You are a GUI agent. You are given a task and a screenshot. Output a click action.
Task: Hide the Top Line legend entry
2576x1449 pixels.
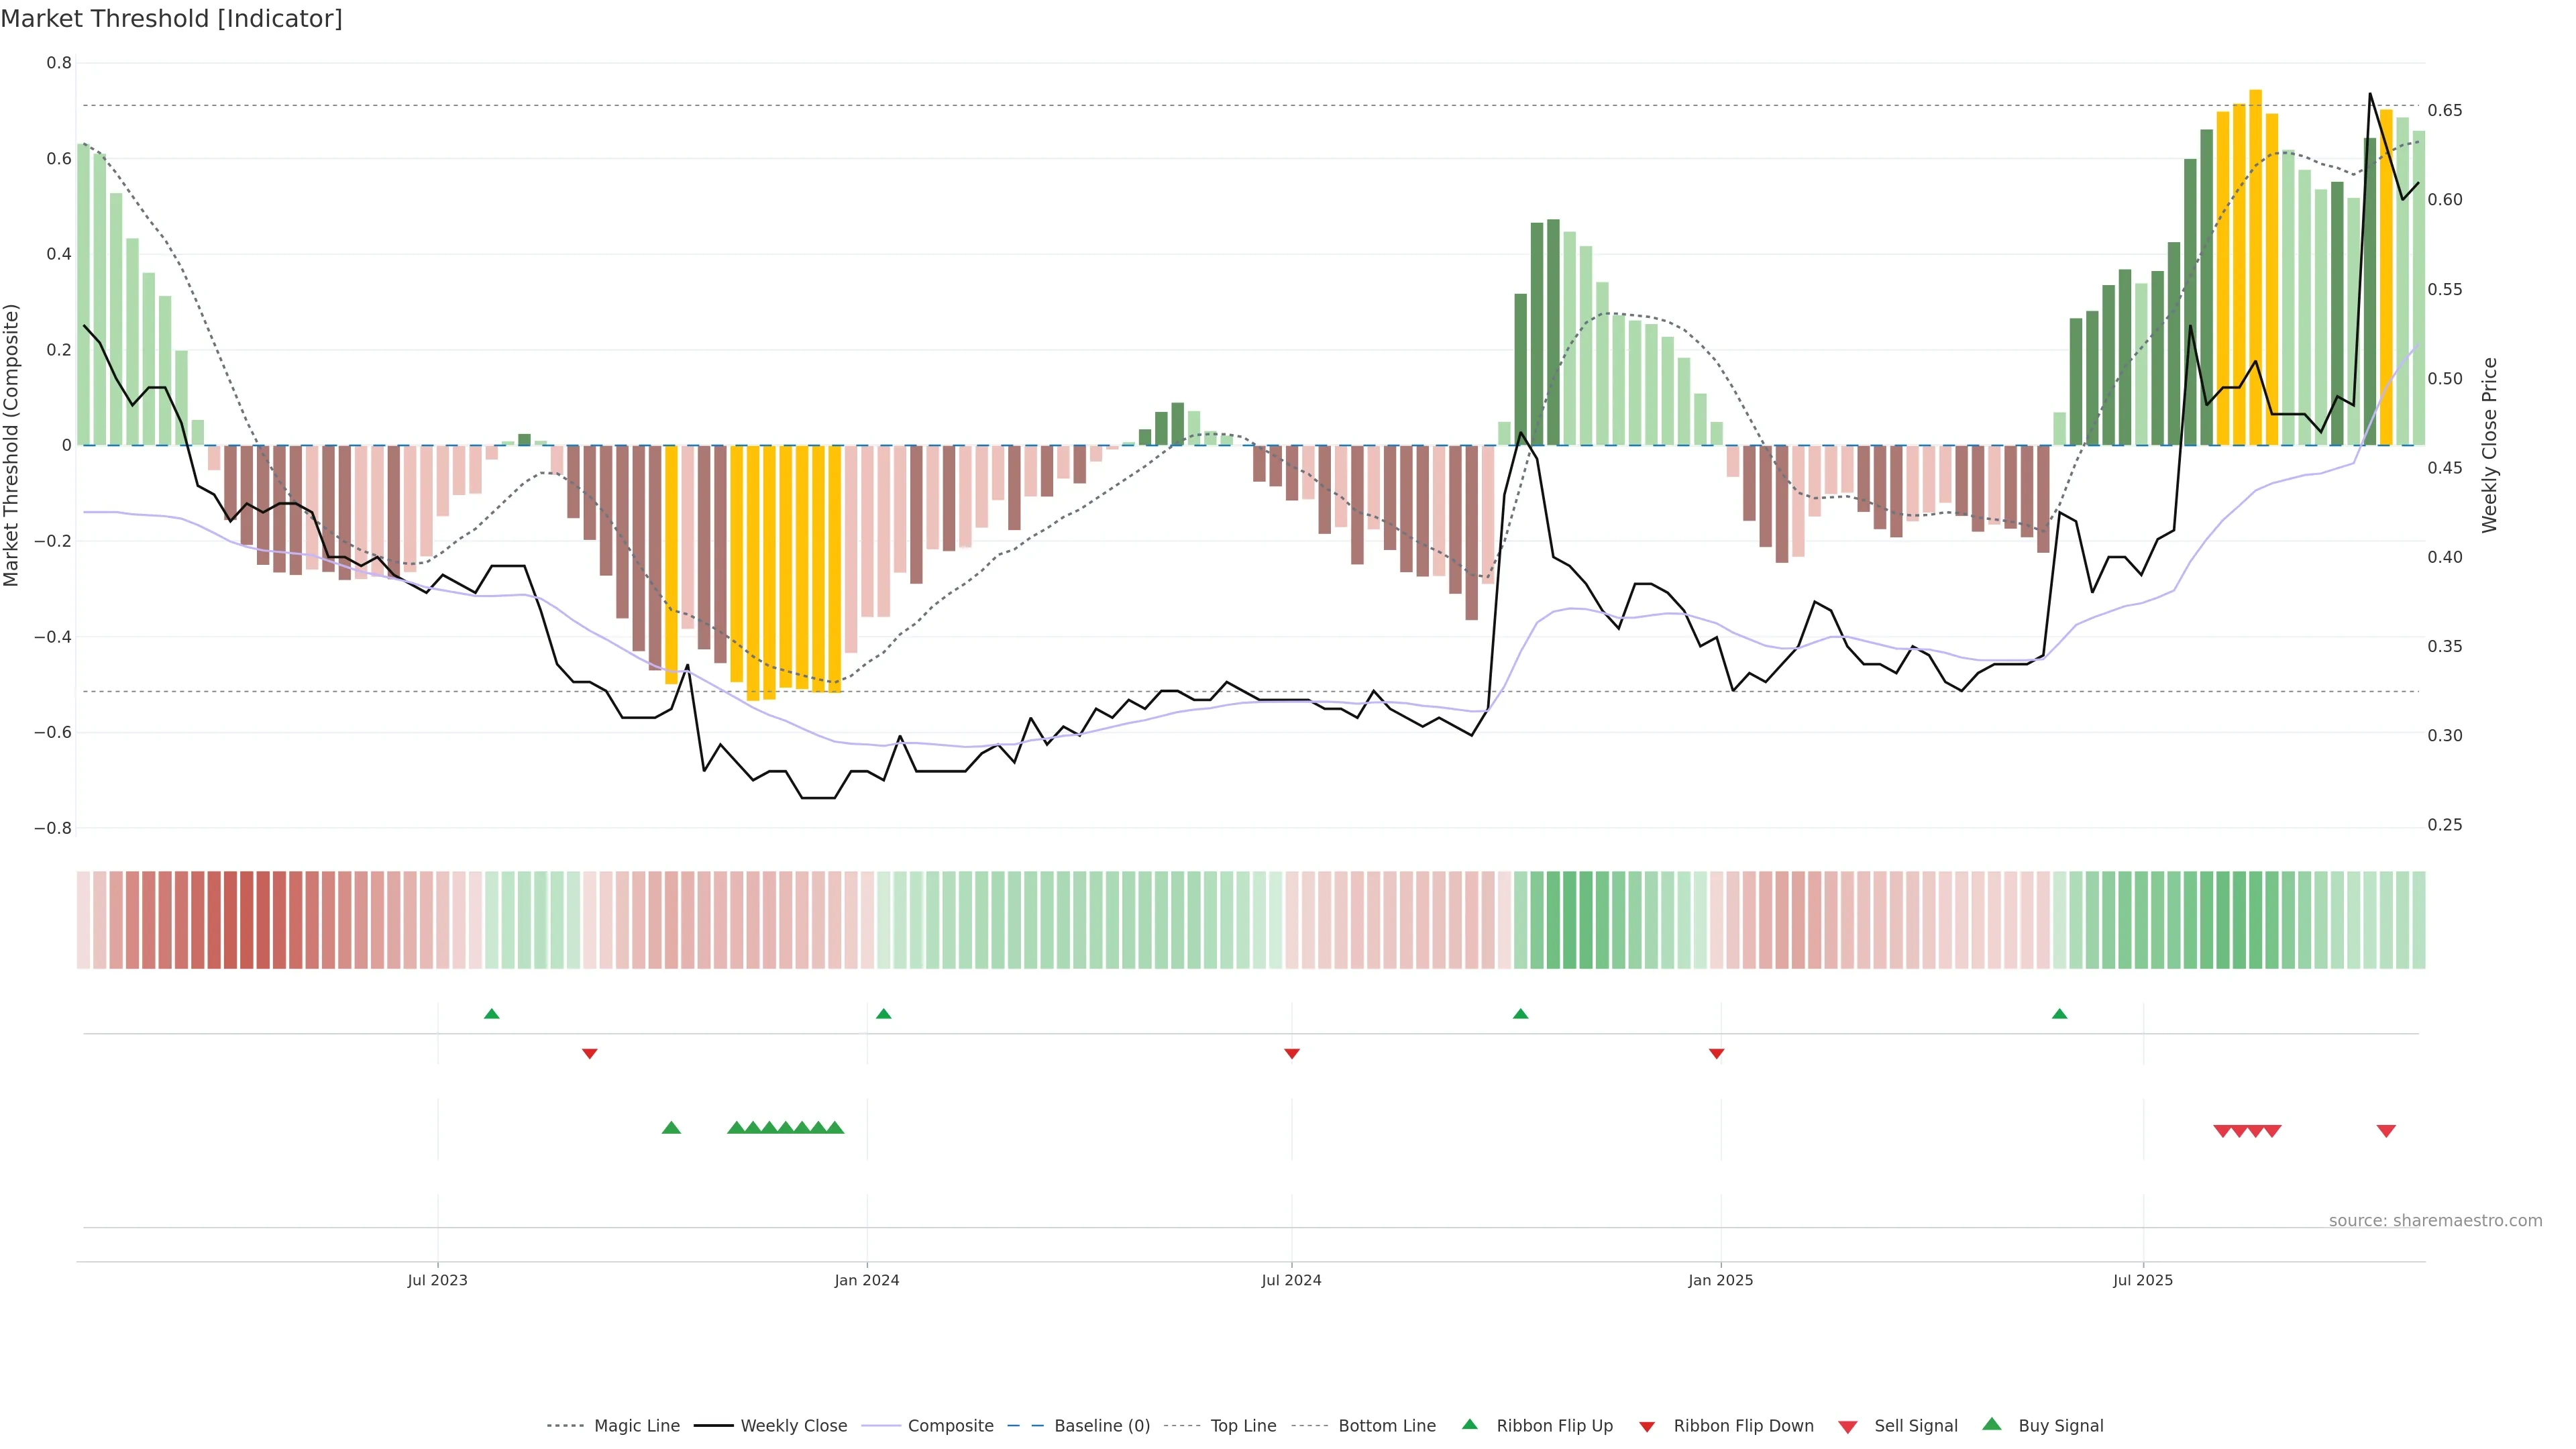tap(1243, 1426)
